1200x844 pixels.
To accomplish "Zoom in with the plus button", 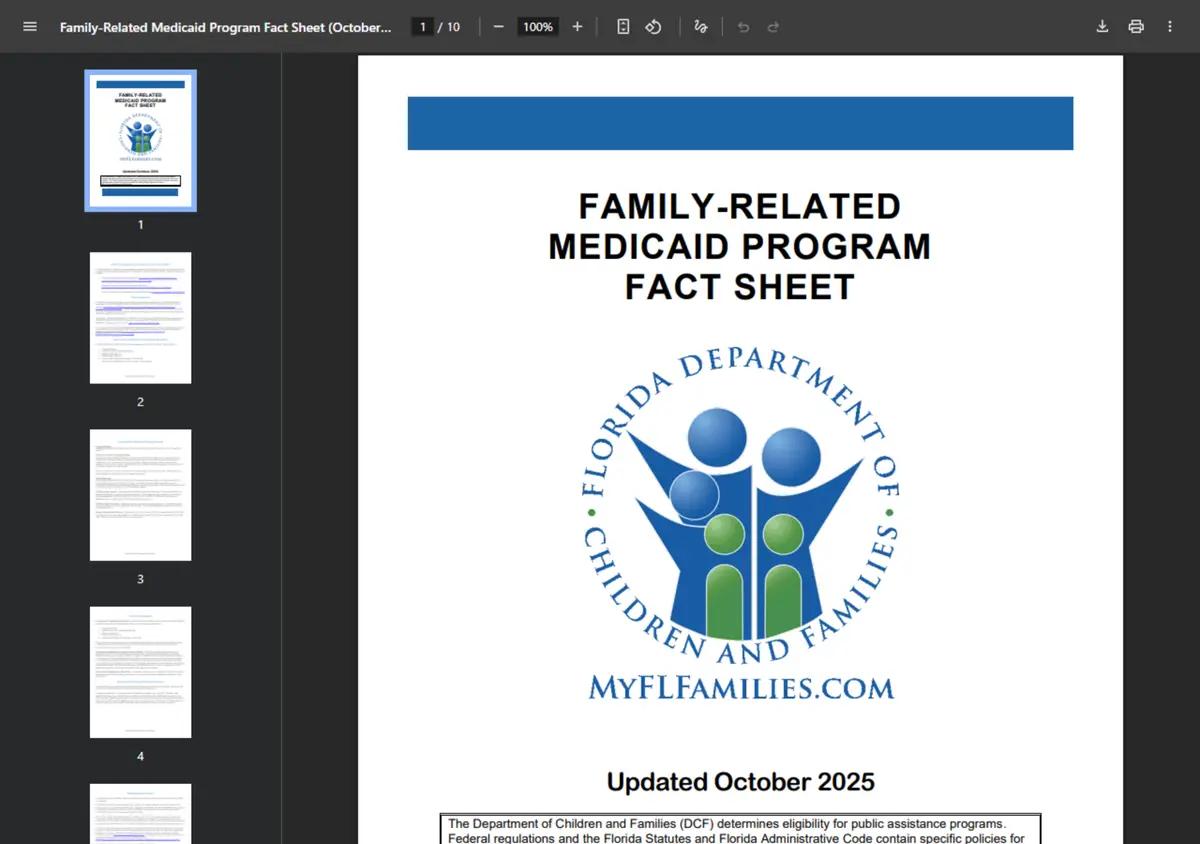I will pyautogui.click(x=577, y=27).
